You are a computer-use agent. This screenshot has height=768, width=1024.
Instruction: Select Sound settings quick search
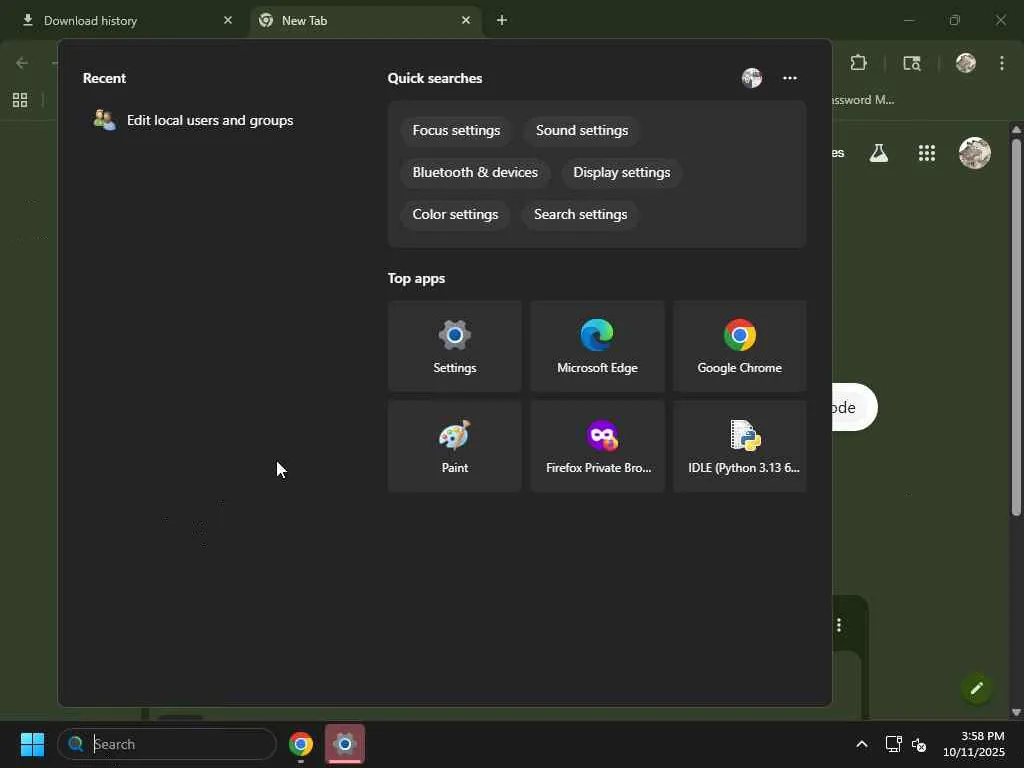582,131
